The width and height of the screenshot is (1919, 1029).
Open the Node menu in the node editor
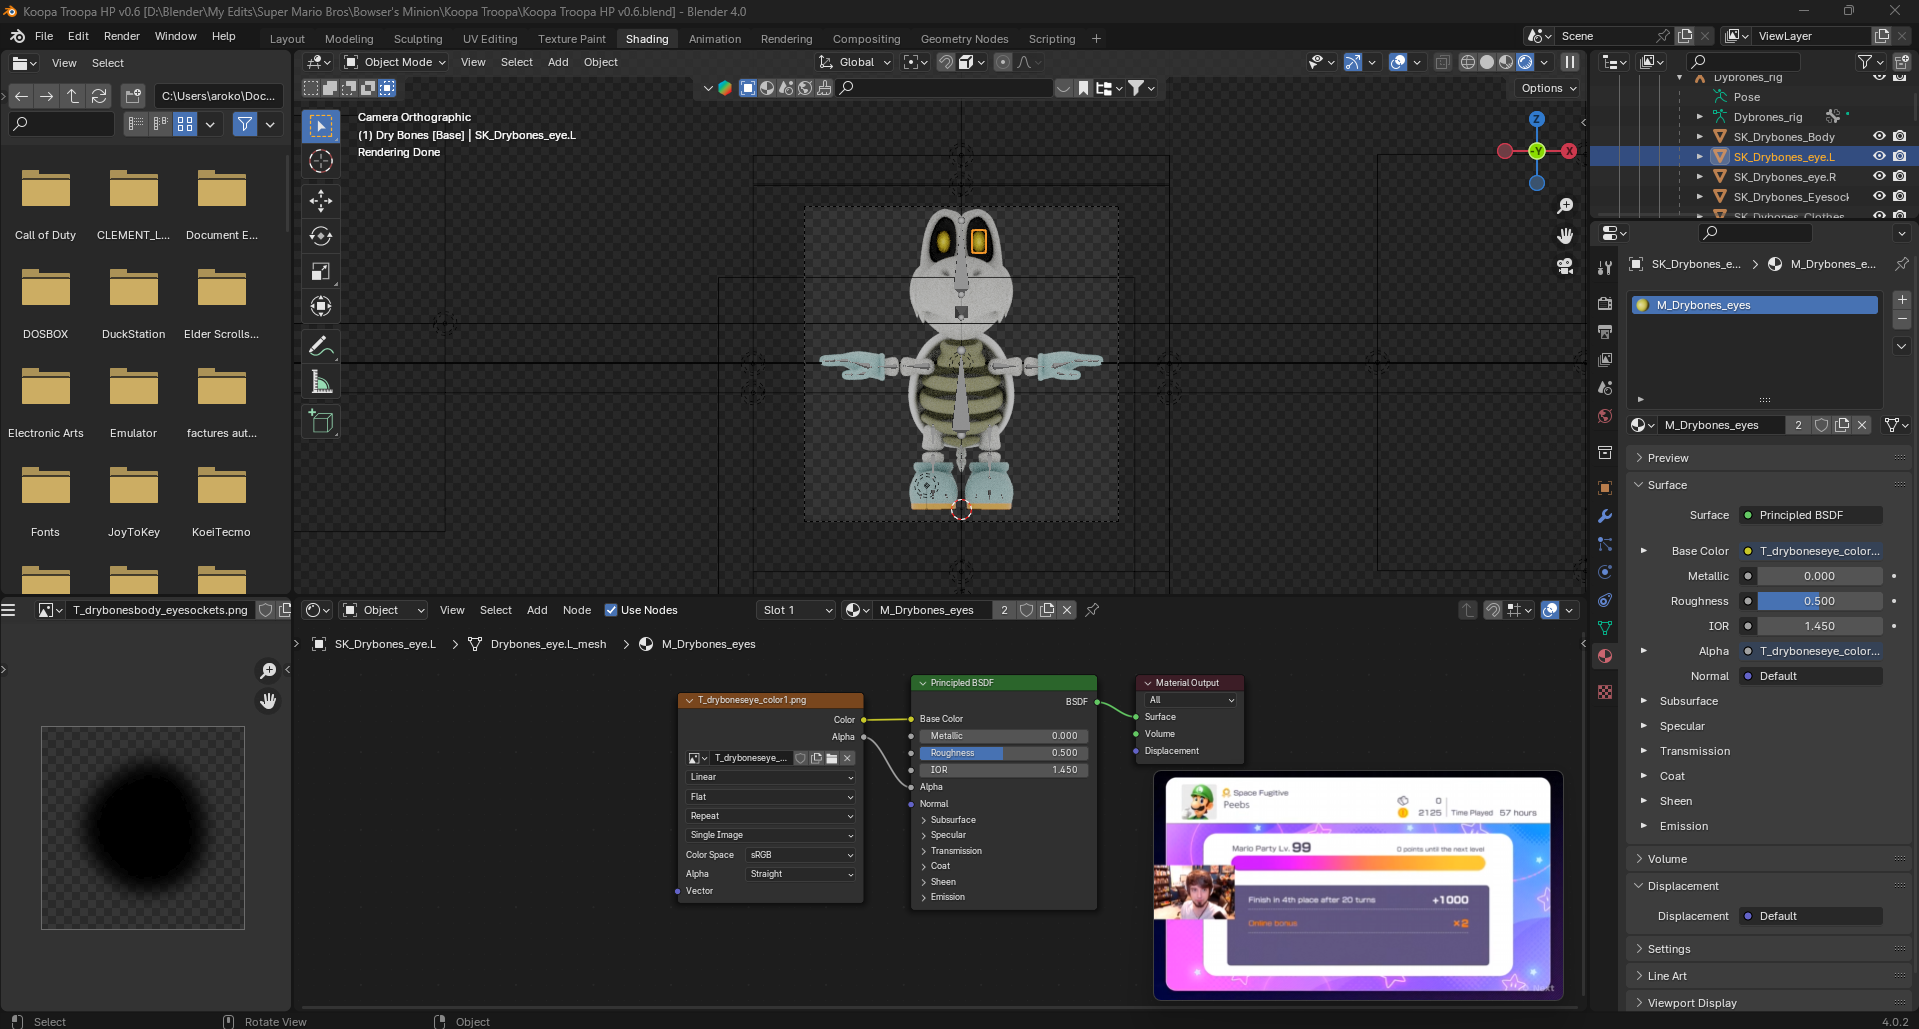click(x=577, y=610)
